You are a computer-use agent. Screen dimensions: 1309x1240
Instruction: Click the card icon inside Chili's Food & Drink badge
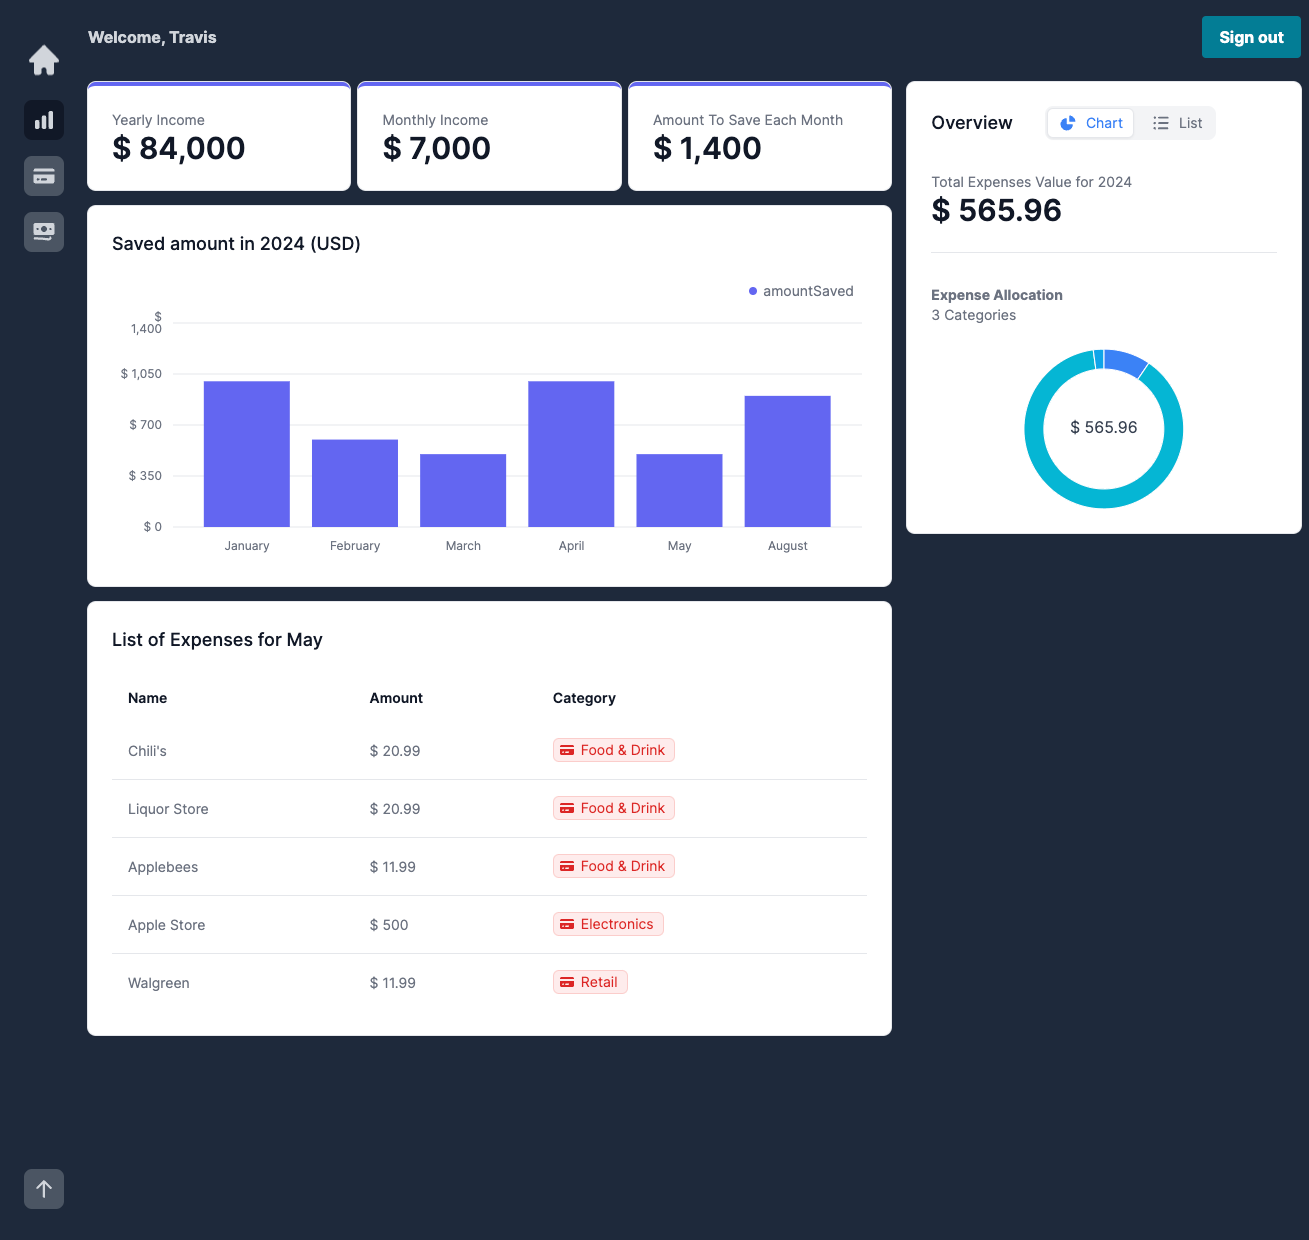coord(568,750)
